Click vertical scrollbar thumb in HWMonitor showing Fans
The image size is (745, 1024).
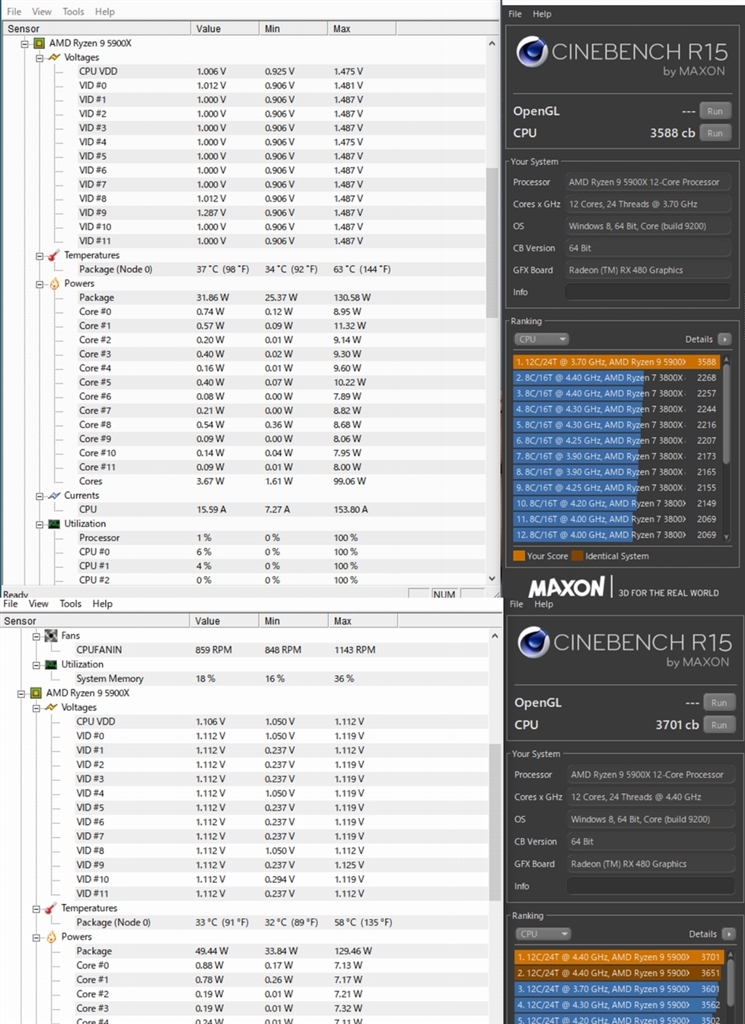click(x=494, y=822)
